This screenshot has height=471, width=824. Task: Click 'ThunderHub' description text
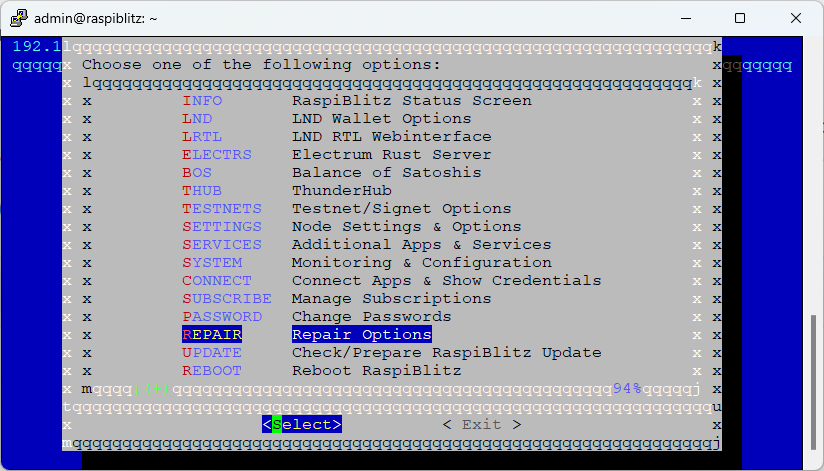tap(342, 190)
